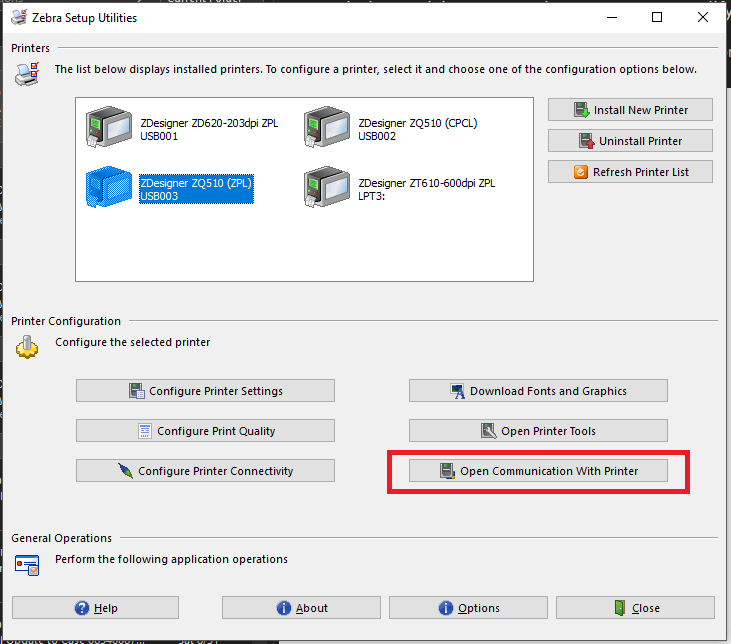This screenshot has width=731, height=644.
Task: Minimize the Zebra Setup Utilities window
Action: pos(612,17)
